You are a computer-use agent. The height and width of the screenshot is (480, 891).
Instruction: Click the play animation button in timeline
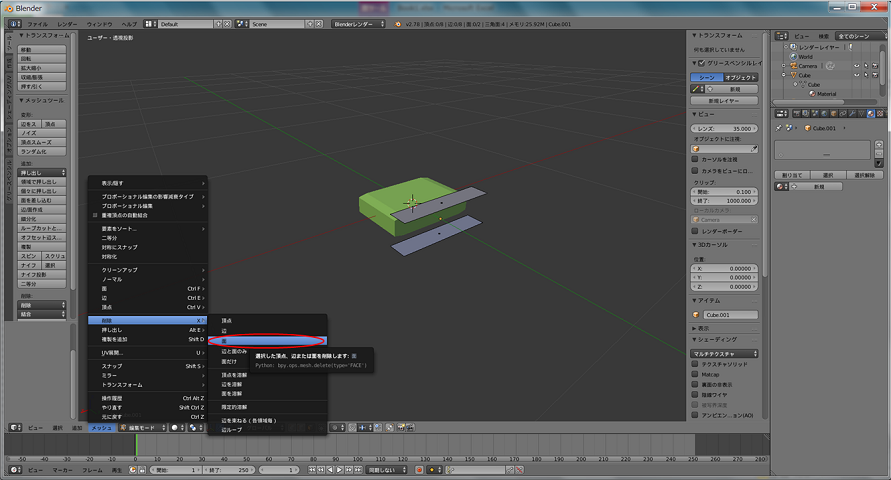point(341,469)
